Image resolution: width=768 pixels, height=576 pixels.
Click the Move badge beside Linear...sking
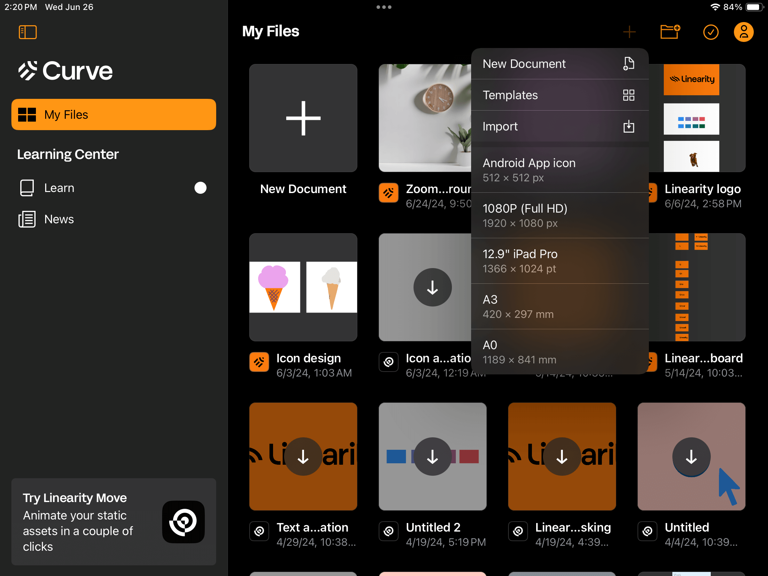[x=518, y=531]
